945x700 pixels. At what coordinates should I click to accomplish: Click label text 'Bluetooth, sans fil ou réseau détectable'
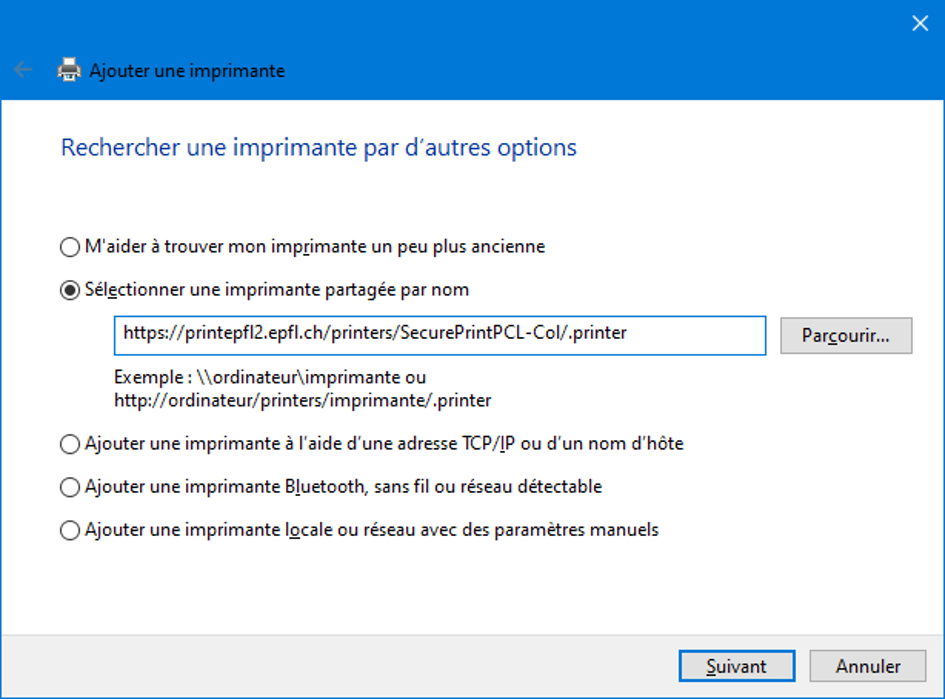pyautogui.click(x=444, y=487)
